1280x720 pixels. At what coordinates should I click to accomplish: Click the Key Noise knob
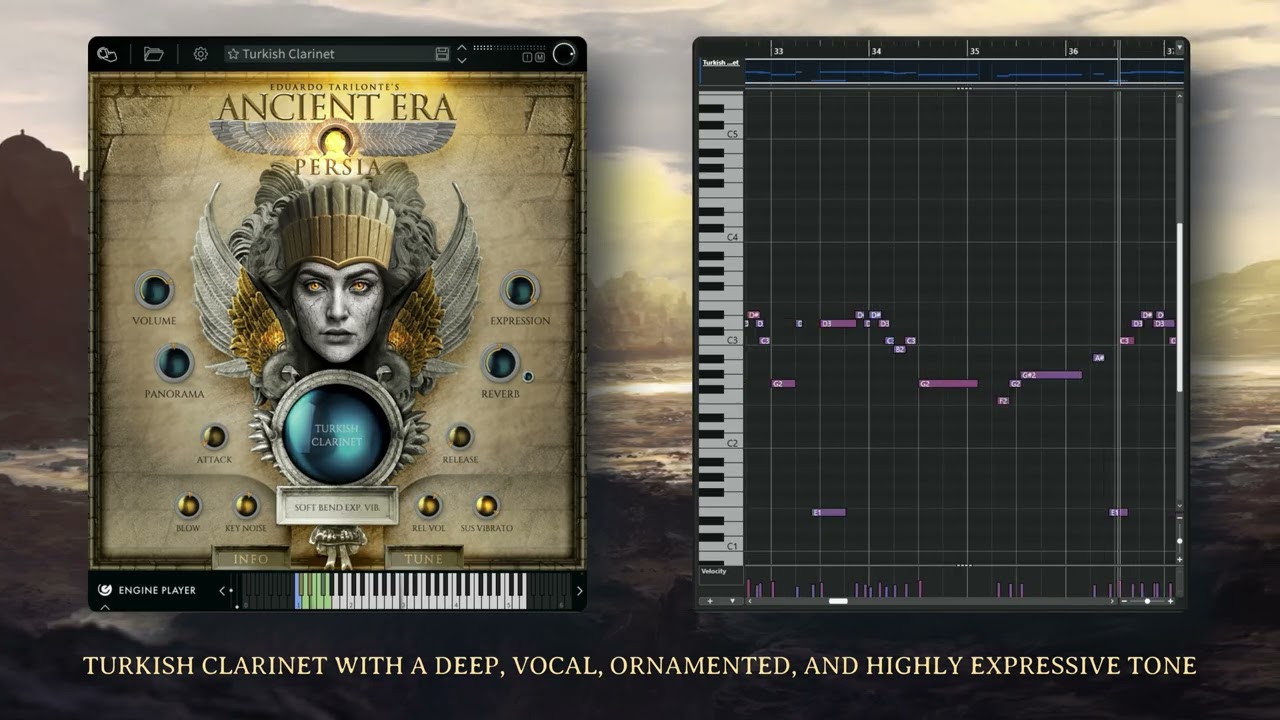246,506
